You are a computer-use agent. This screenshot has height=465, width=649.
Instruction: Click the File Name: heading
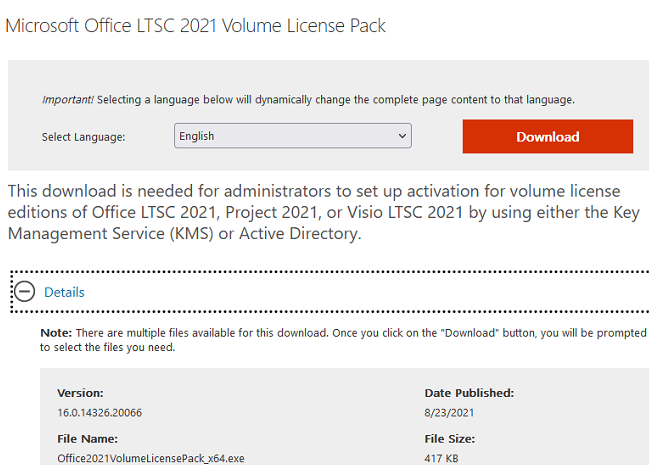[x=87, y=438]
